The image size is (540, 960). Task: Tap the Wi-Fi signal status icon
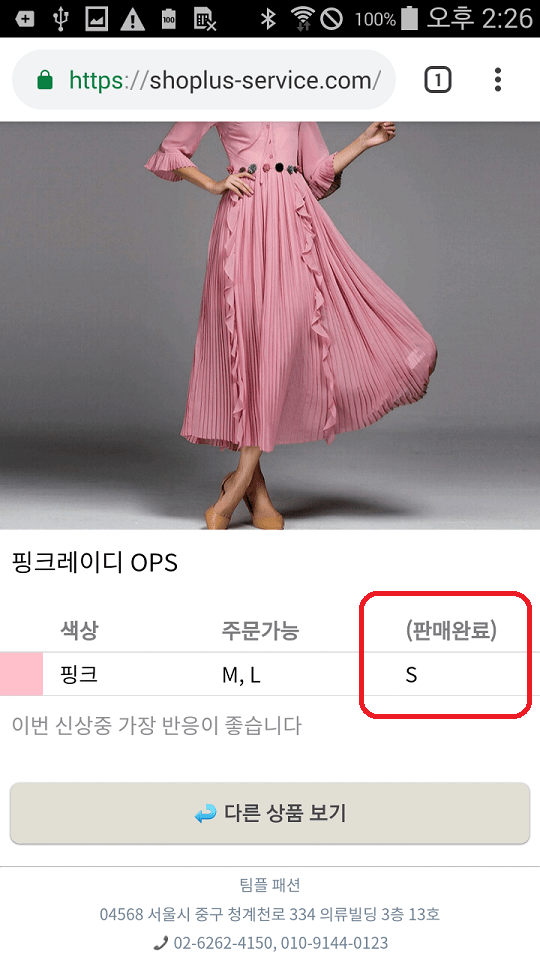tap(302, 19)
